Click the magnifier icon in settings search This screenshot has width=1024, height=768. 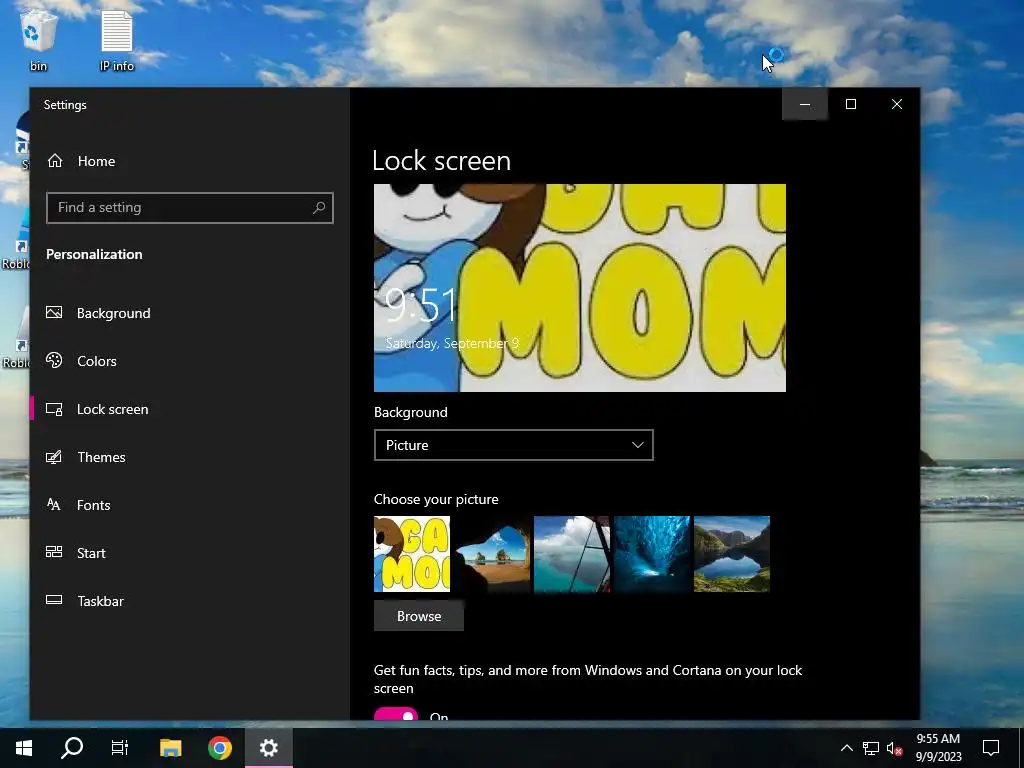pyautogui.click(x=319, y=208)
